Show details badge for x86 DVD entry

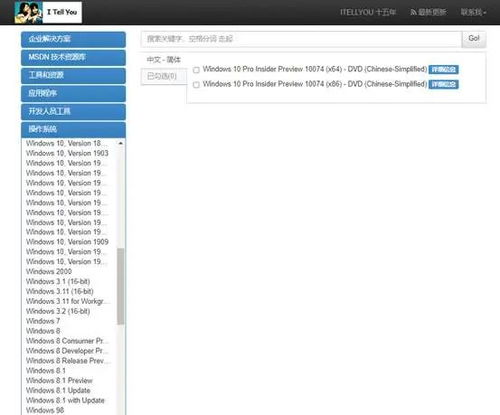pyautogui.click(x=443, y=84)
